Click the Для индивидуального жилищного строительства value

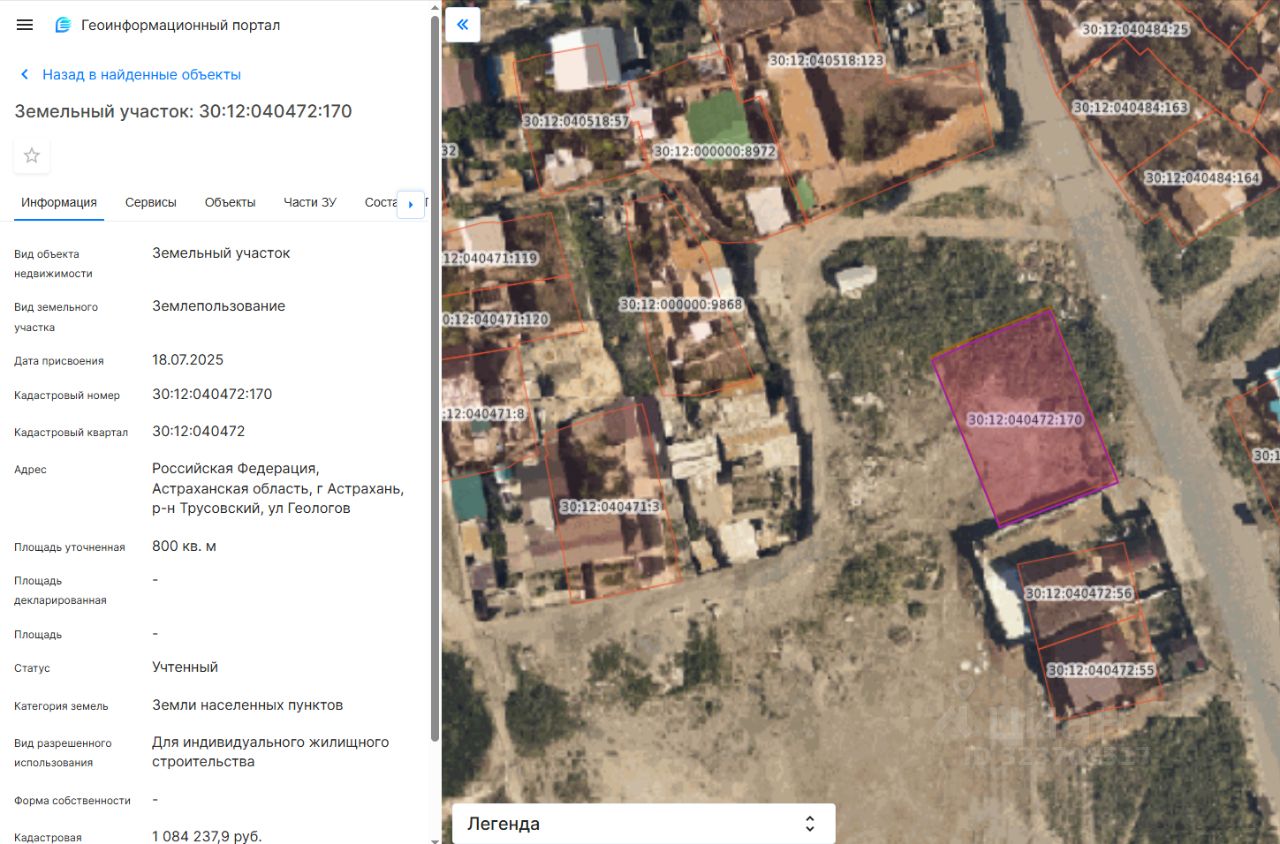click(270, 752)
